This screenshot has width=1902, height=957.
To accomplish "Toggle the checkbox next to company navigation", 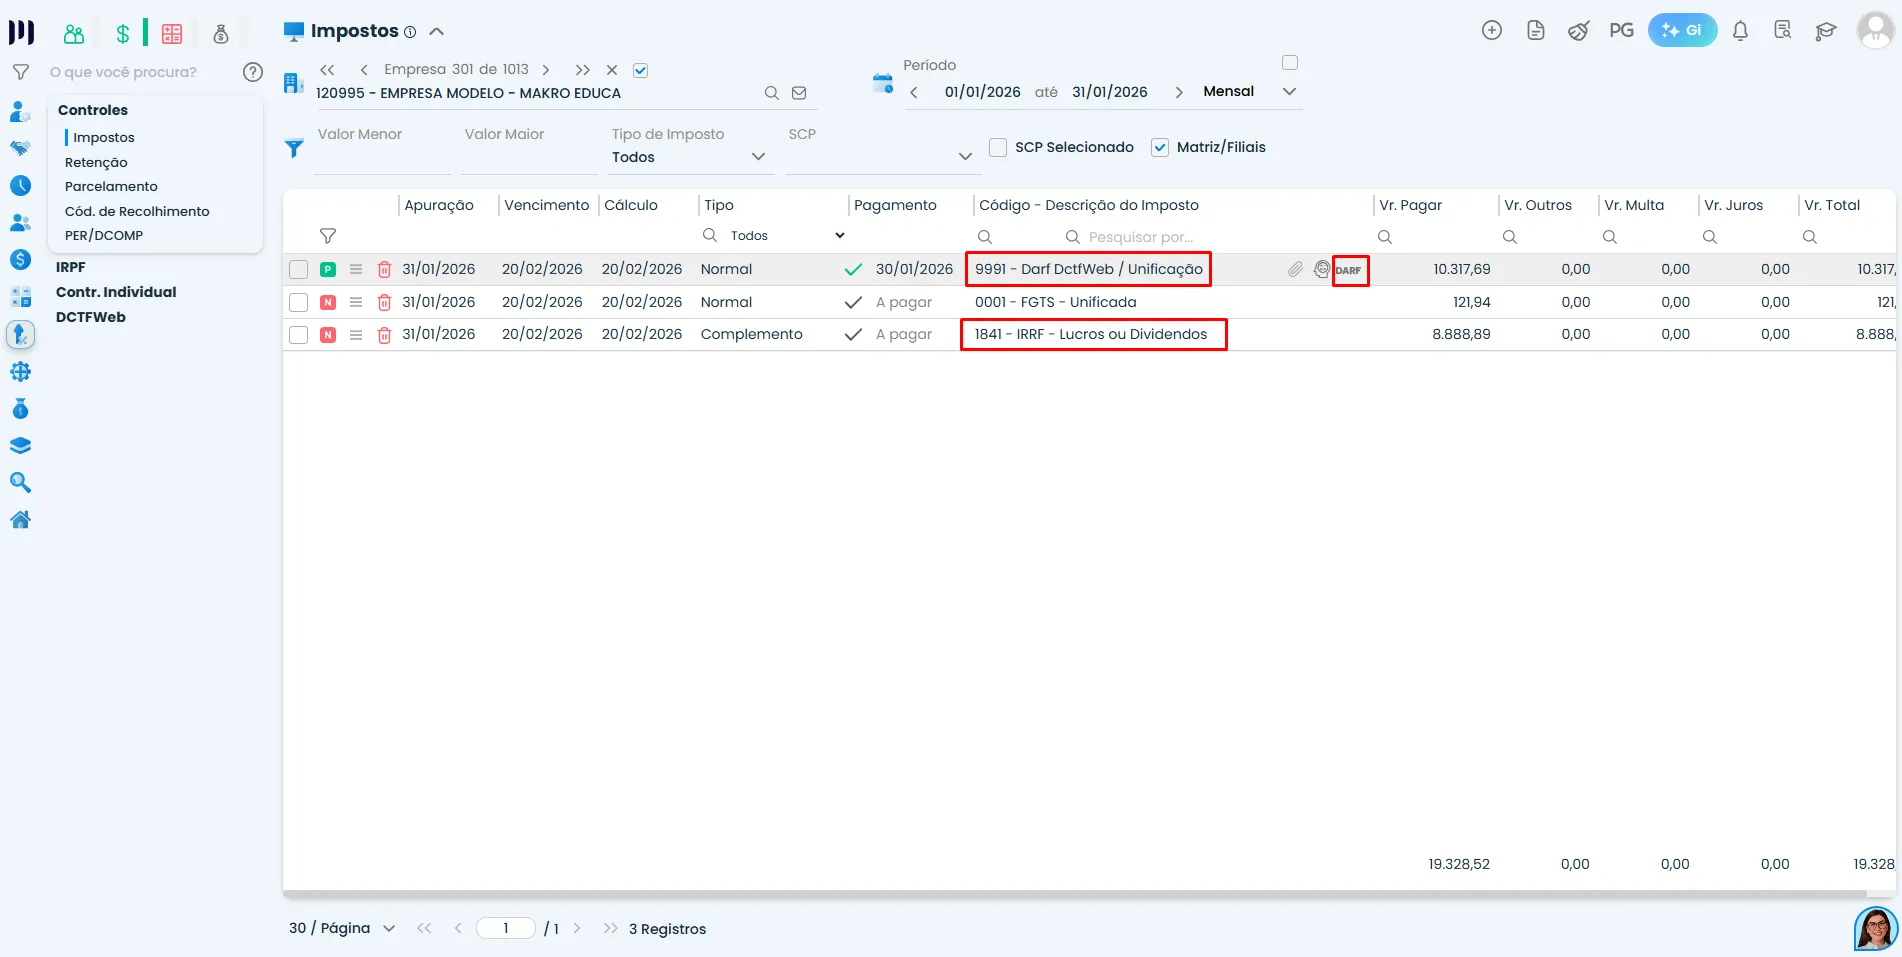I will point(641,70).
